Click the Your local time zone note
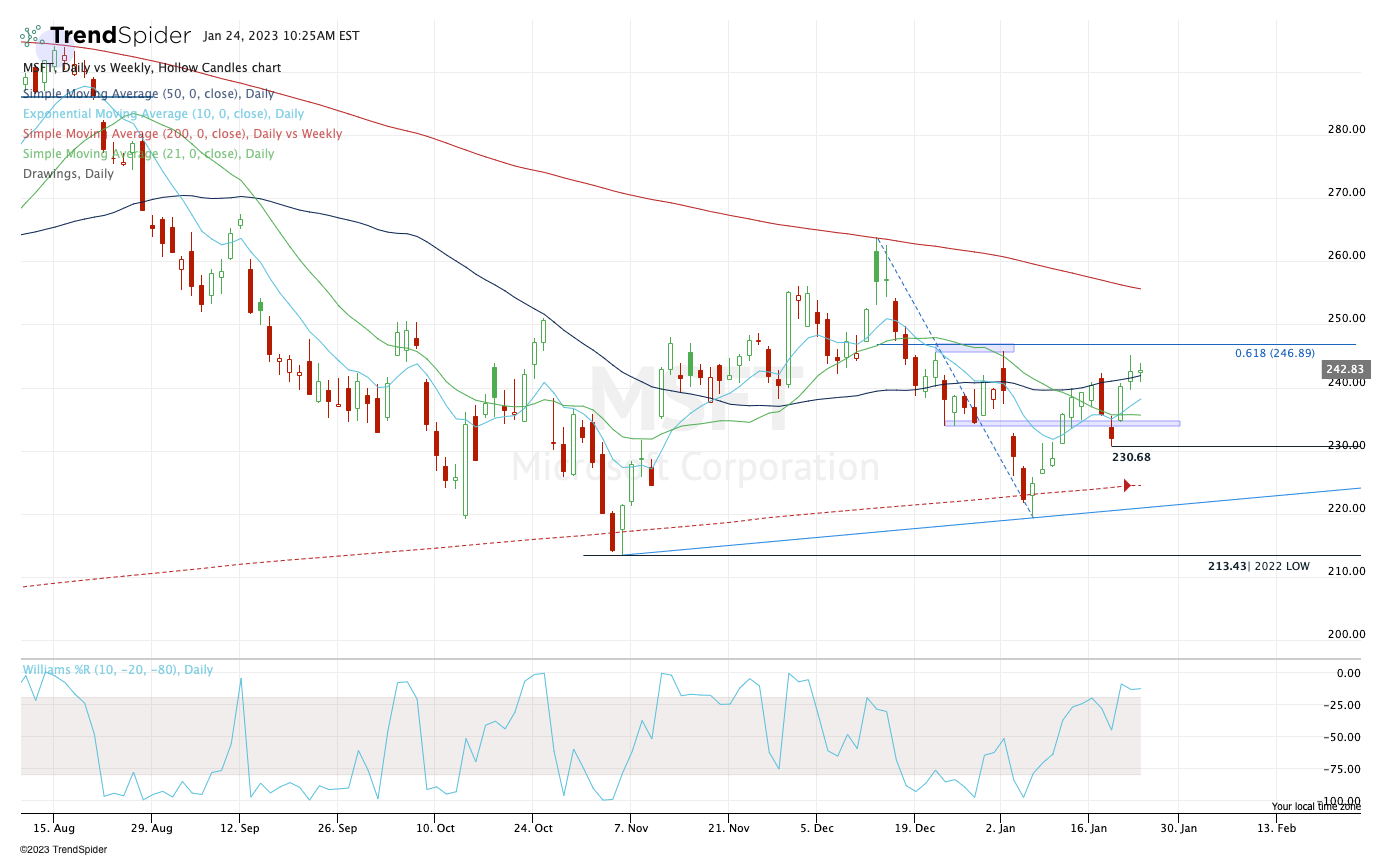This screenshot has width=1391, height=859. tap(1316, 806)
